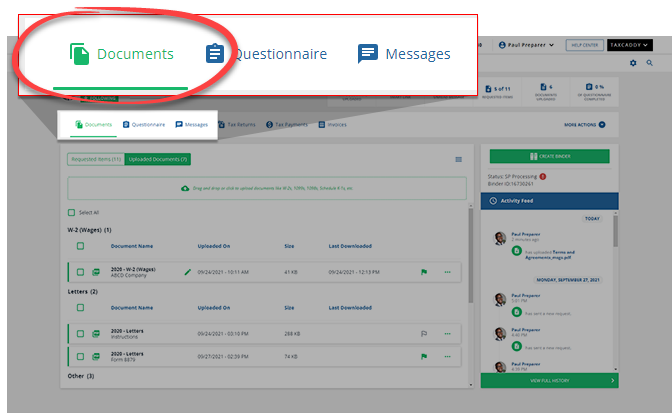Click the Document Name header in the W-2 section

(132, 246)
